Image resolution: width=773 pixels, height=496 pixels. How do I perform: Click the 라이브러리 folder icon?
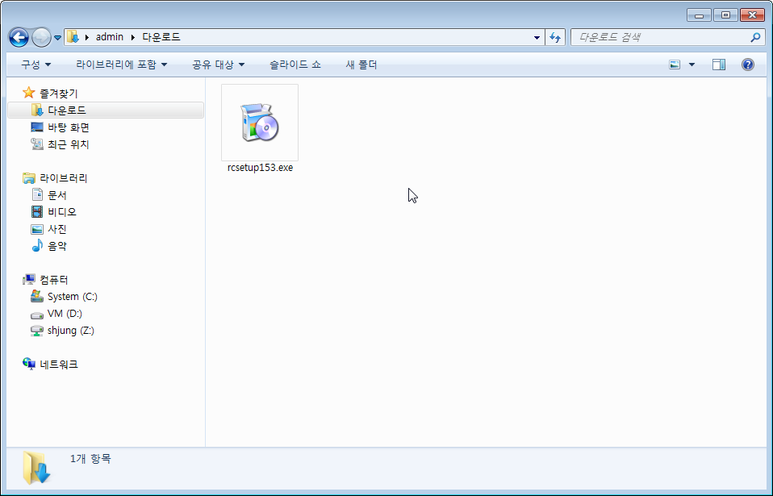[x=29, y=178]
